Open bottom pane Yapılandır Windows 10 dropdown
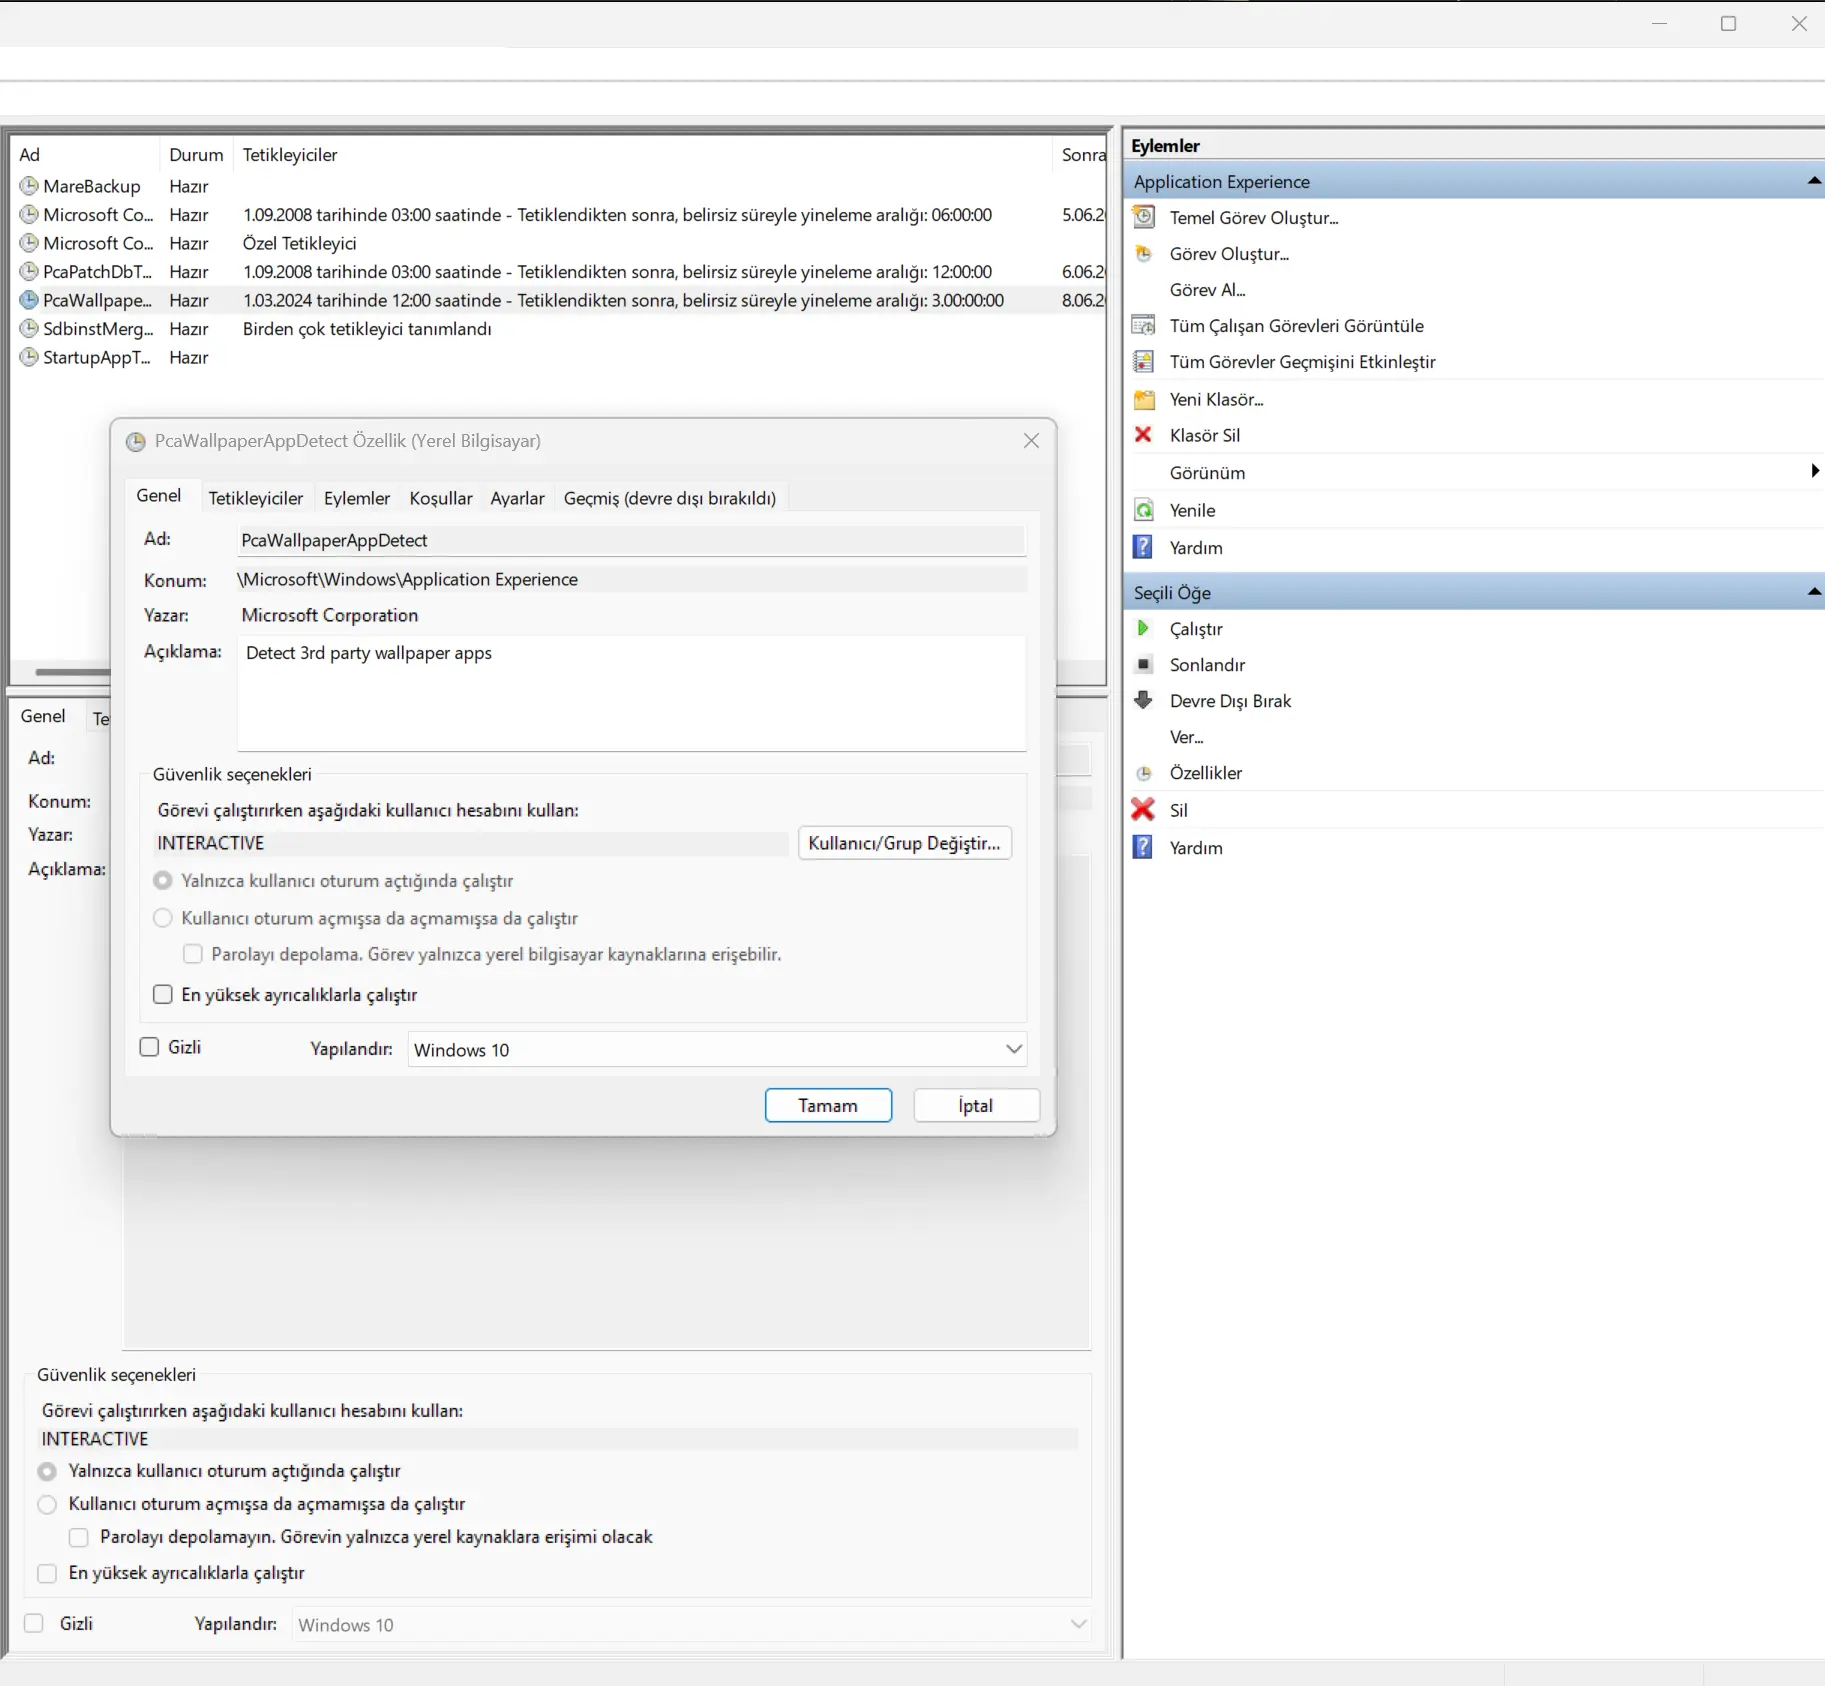This screenshot has height=1686, width=1825. coord(691,1624)
